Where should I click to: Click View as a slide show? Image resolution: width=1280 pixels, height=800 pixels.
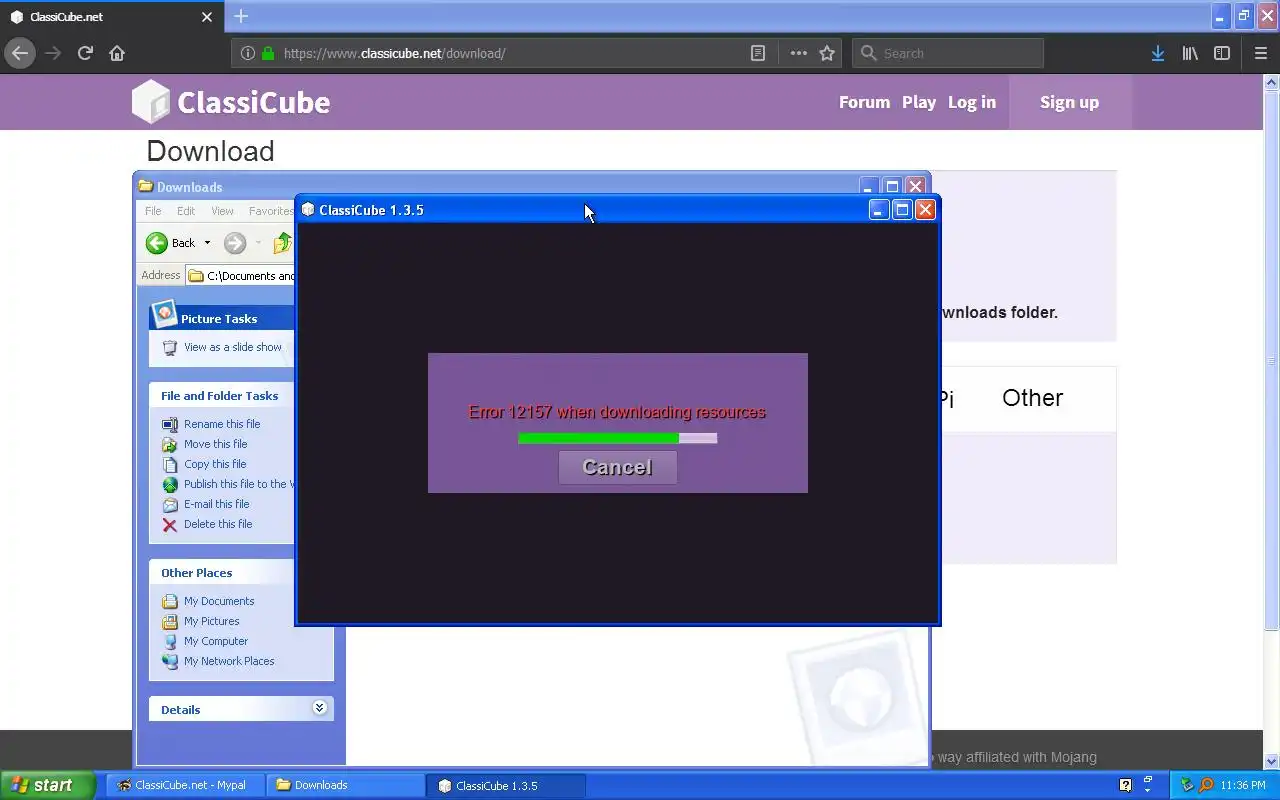(x=232, y=347)
